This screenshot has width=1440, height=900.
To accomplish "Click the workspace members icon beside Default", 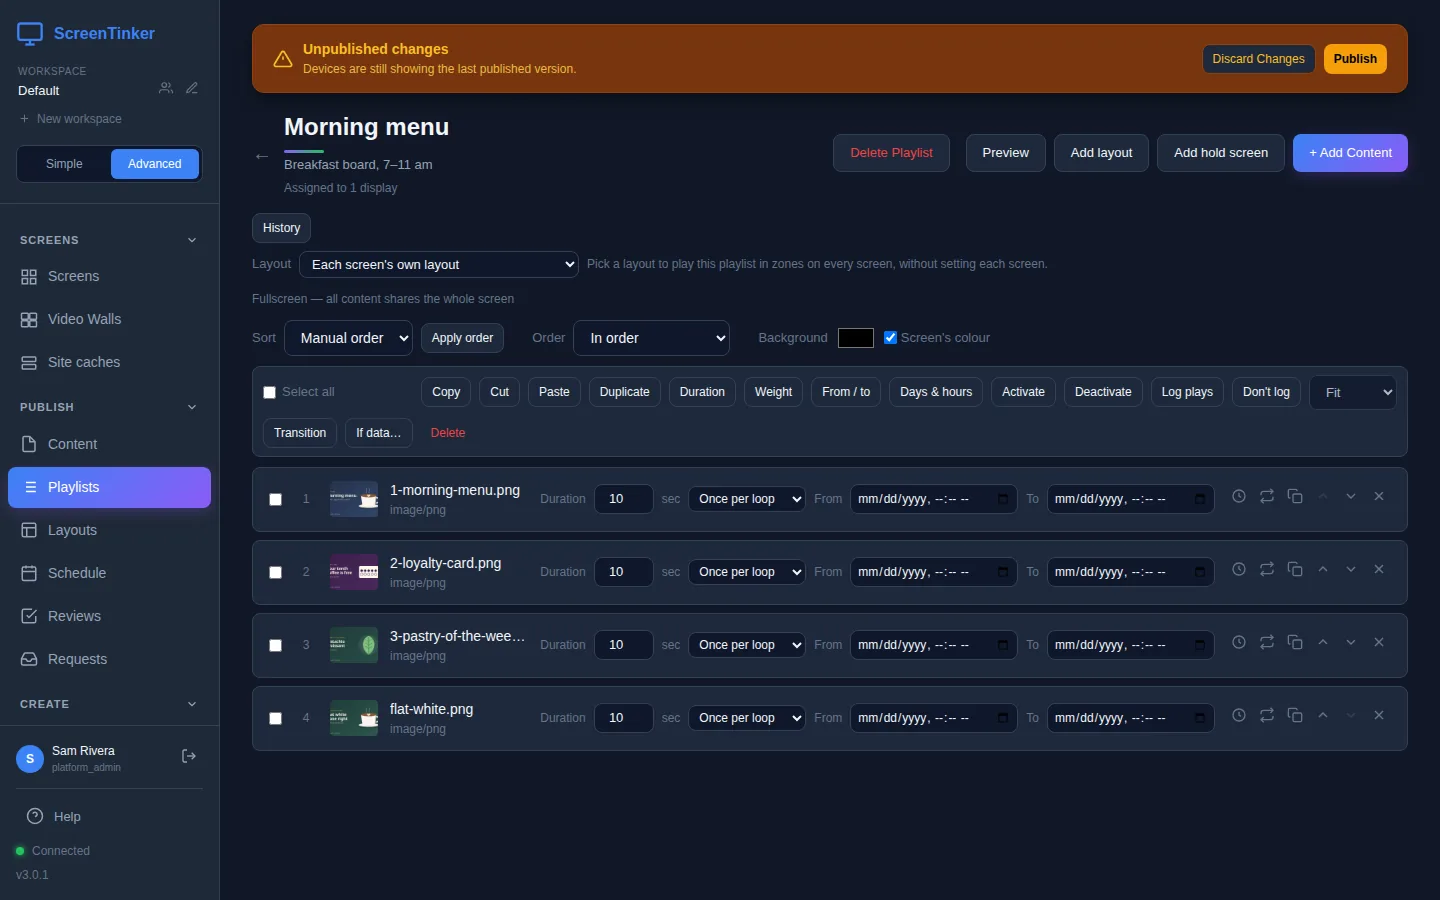I will click(x=166, y=89).
